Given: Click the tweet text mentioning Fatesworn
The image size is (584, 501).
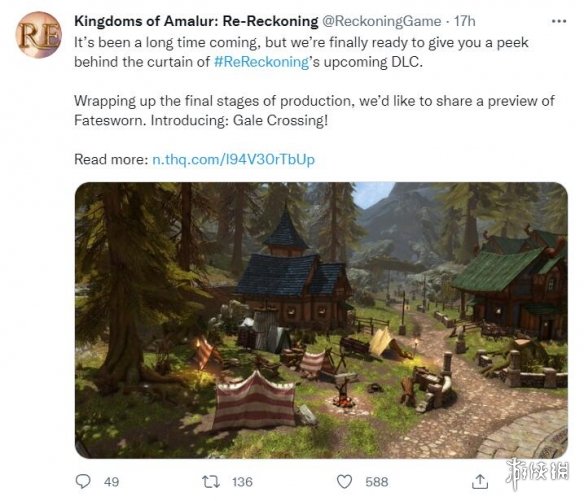Looking at the screenshot, I should (314, 111).
